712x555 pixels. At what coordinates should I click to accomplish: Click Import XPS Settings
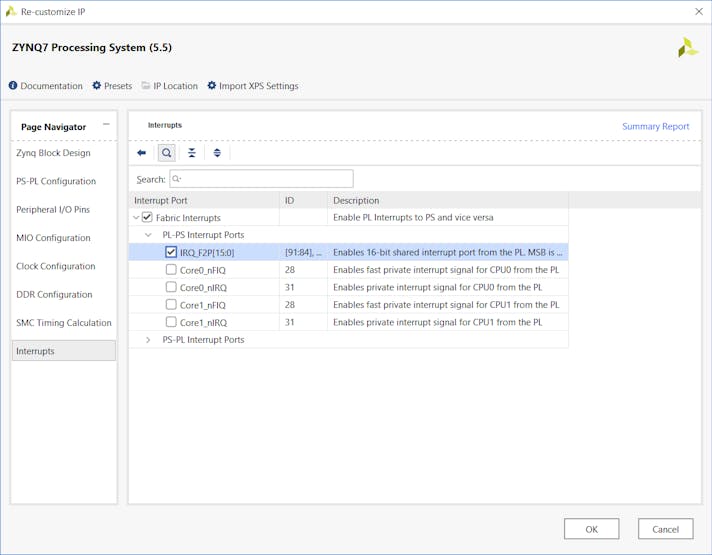[258, 86]
